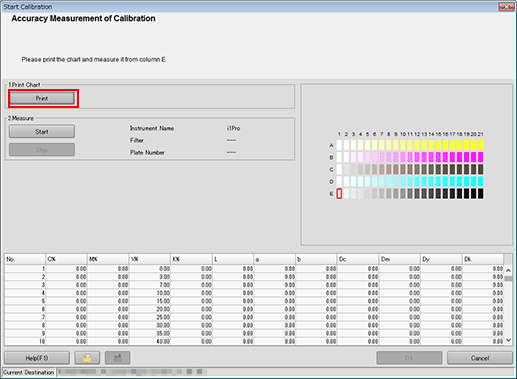Select the magenta patch B21

tap(480, 157)
